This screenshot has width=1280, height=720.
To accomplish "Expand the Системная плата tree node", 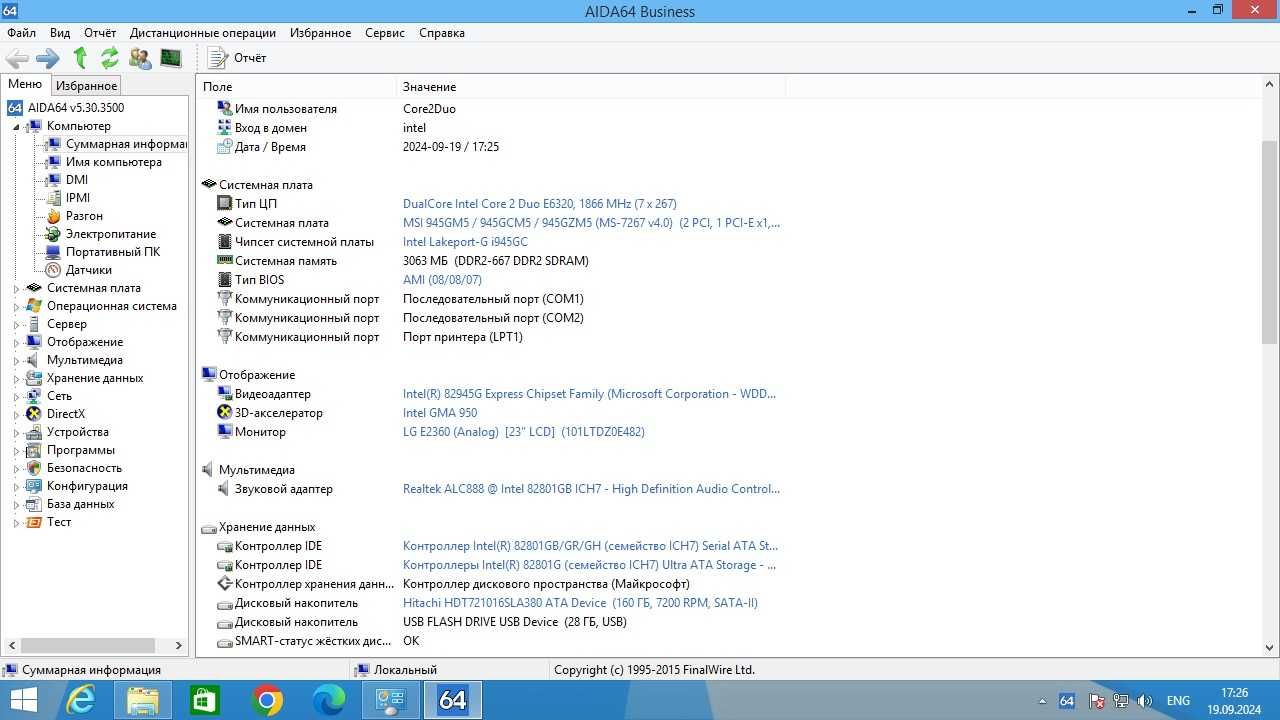I will (x=16, y=288).
